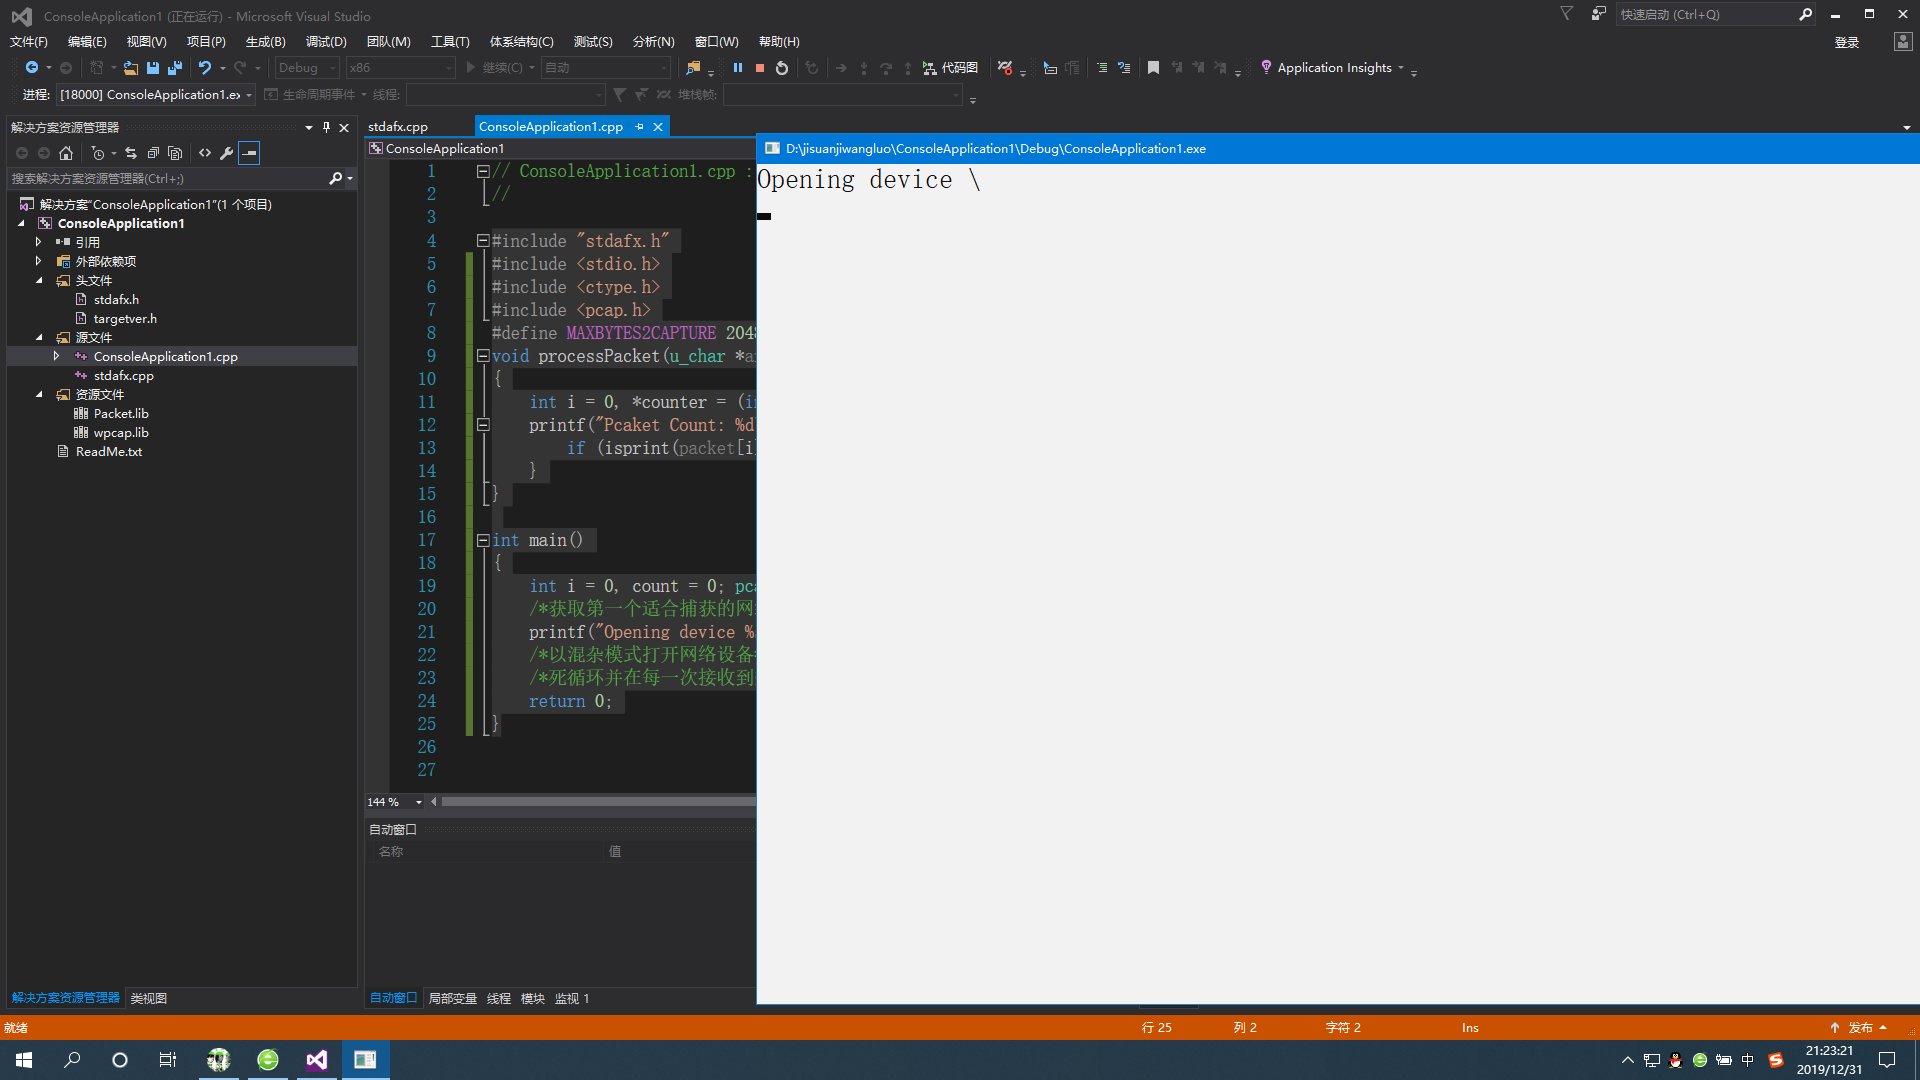This screenshot has width=1920, height=1080.
Task: Click the Save All icon on the toolbar
Action: [x=174, y=67]
